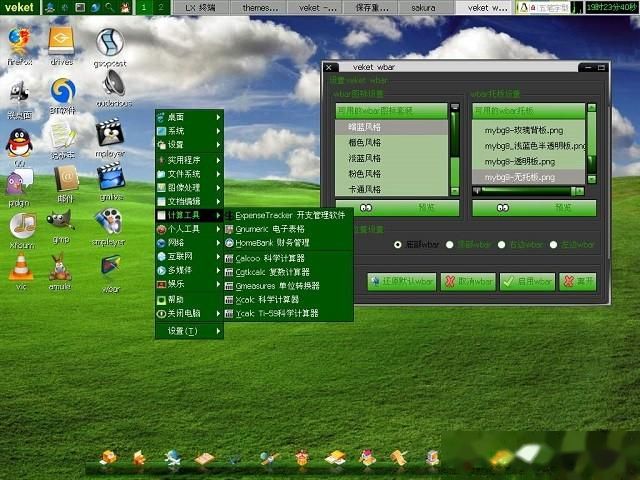Expand the 系统 submenu
The image size is (640, 480).
[189, 131]
